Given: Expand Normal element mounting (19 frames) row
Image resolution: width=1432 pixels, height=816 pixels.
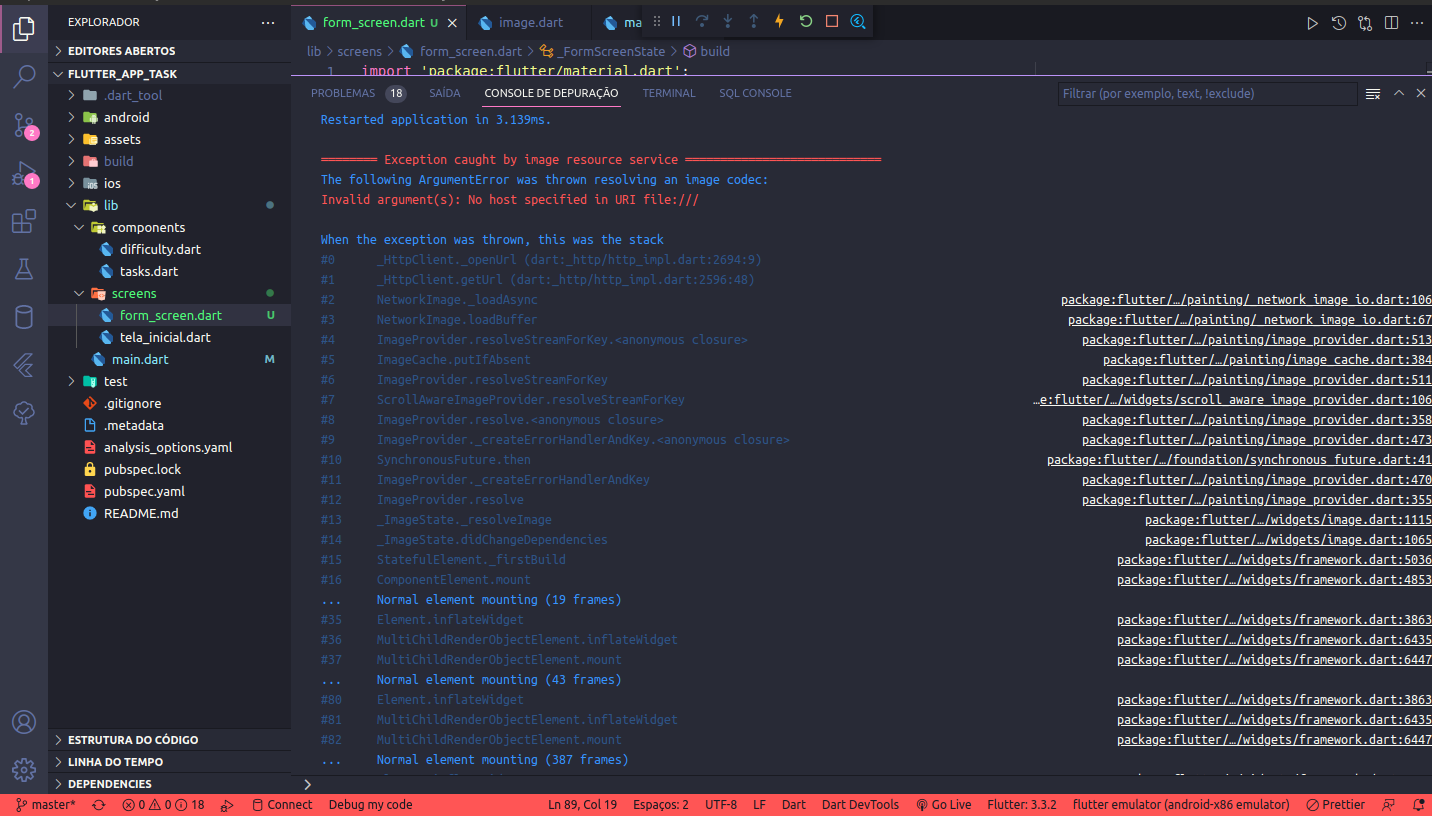Looking at the screenshot, I should [499, 600].
